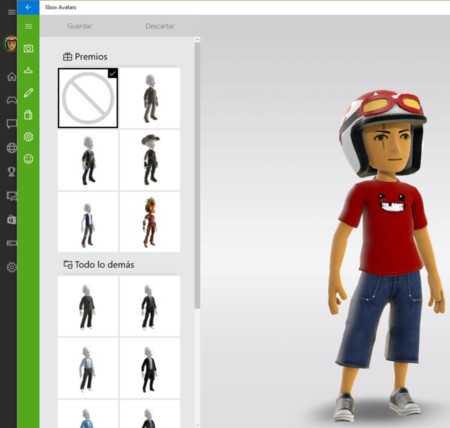The width and height of the screenshot is (450, 428).
Task: Open Settings gear in the dark sidebar
Action: click(x=12, y=267)
